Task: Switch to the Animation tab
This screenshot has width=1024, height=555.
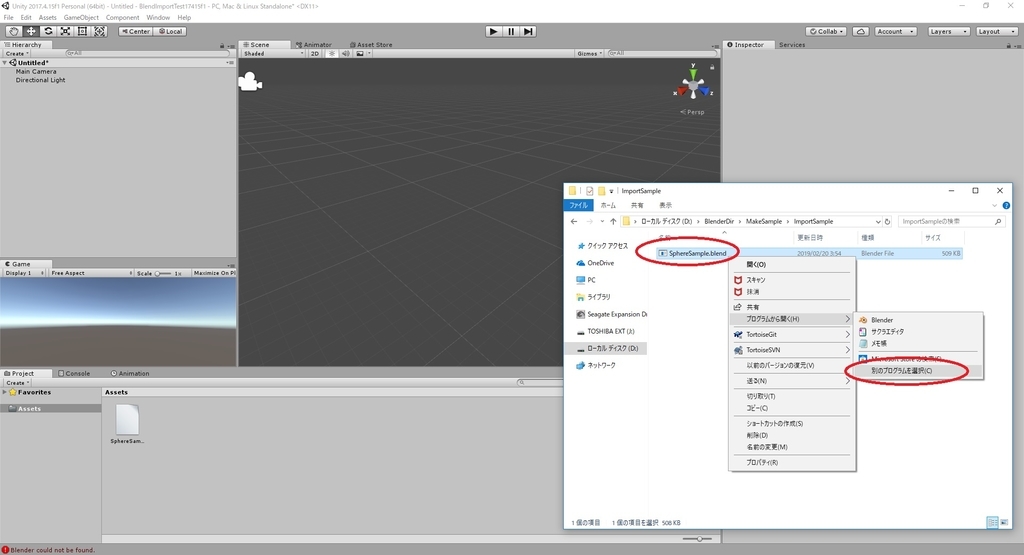Action: click(x=130, y=373)
